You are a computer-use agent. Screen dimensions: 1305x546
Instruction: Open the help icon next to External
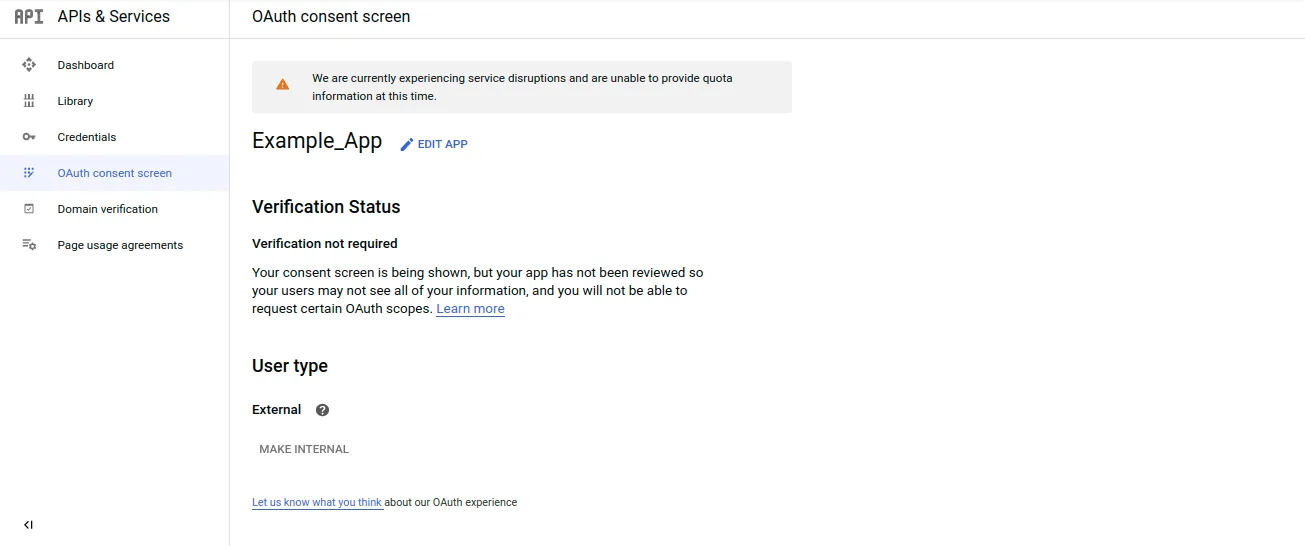coord(322,410)
